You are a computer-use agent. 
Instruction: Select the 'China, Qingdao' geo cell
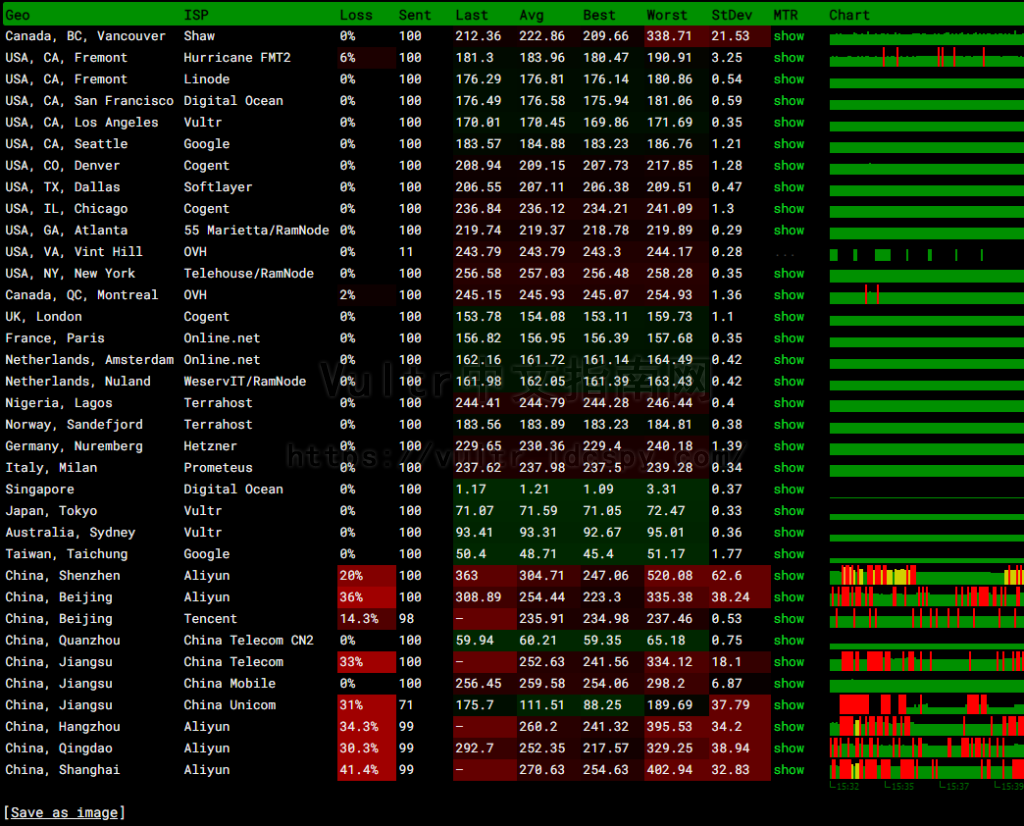59,748
